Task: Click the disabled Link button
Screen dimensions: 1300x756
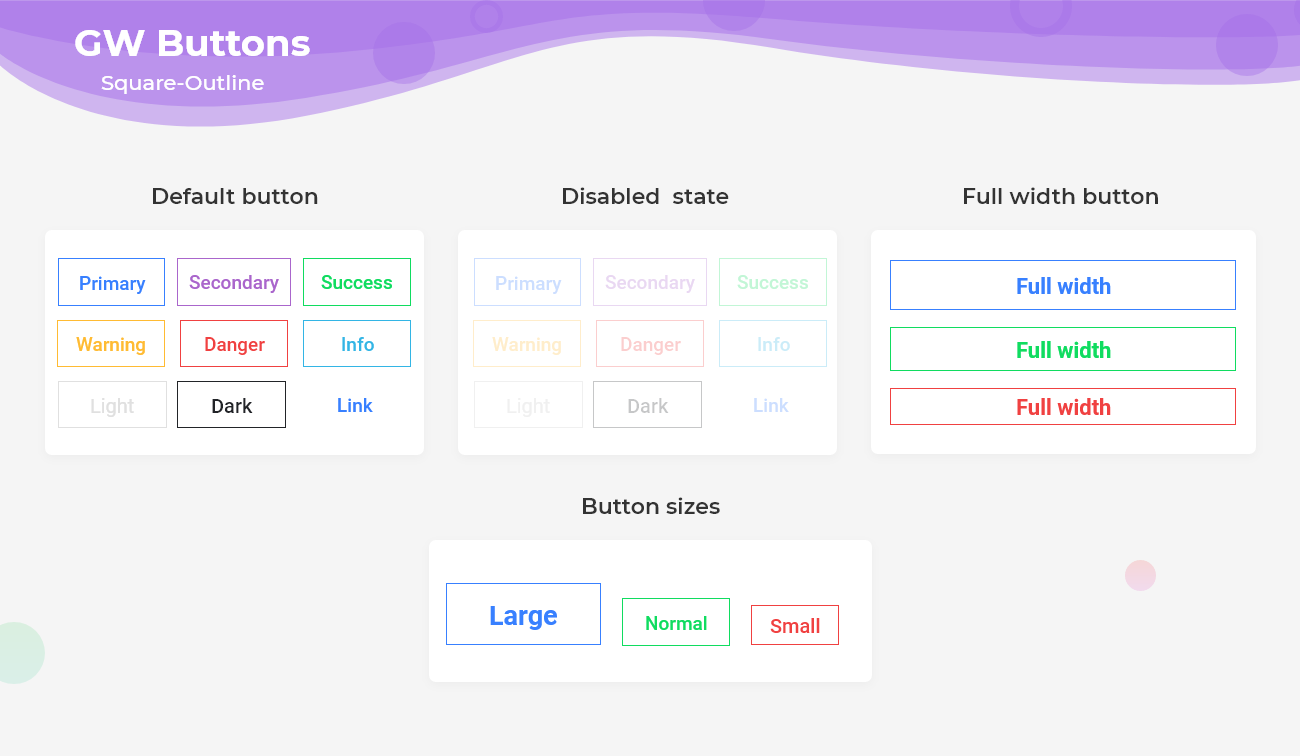Action: [770, 404]
